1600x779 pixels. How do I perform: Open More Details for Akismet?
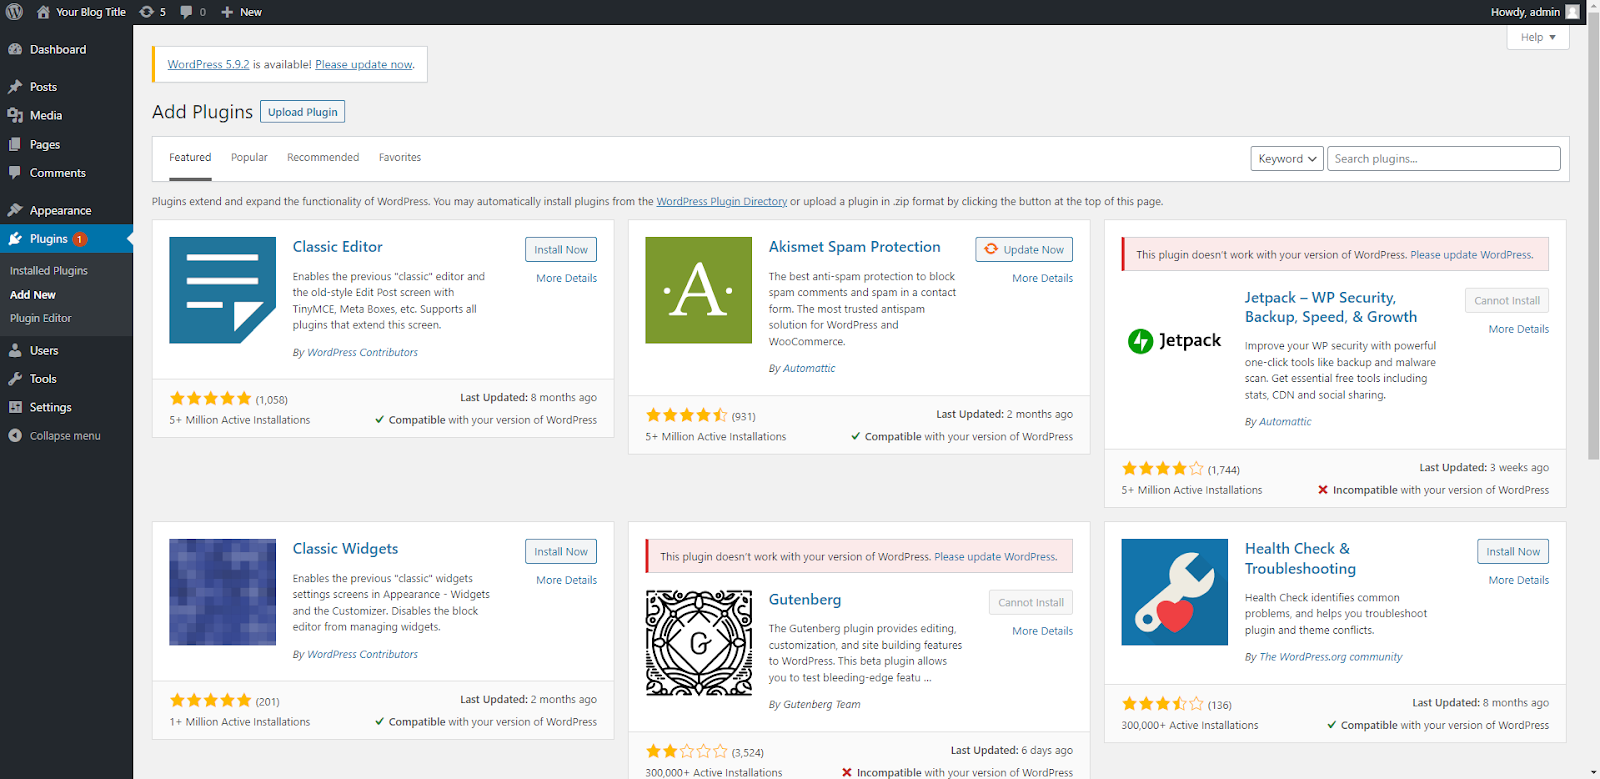click(x=1042, y=279)
